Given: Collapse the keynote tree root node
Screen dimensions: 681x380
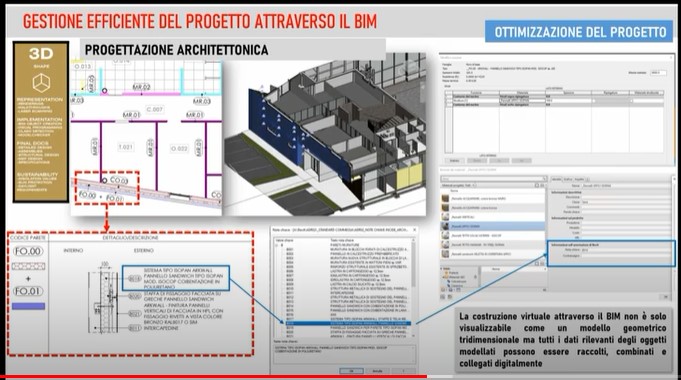Looking at the screenshot, I should tap(277, 245).
